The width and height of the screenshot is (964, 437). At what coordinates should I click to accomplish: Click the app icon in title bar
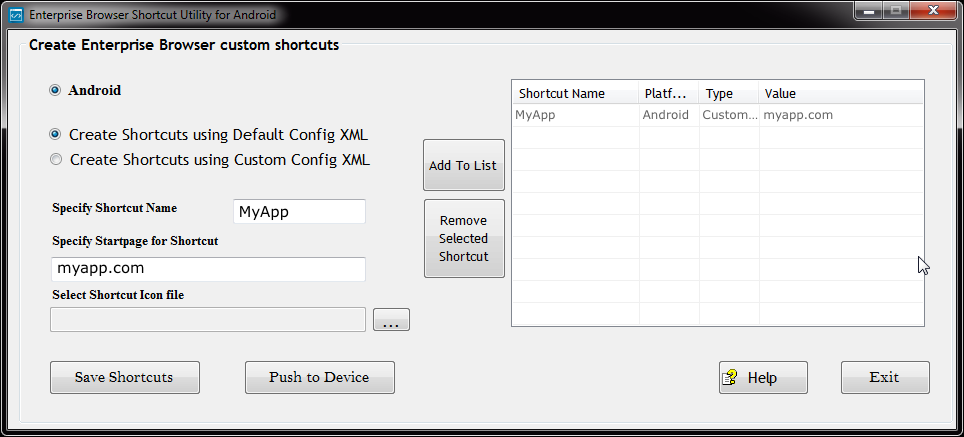pyautogui.click(x=15, y=16)
